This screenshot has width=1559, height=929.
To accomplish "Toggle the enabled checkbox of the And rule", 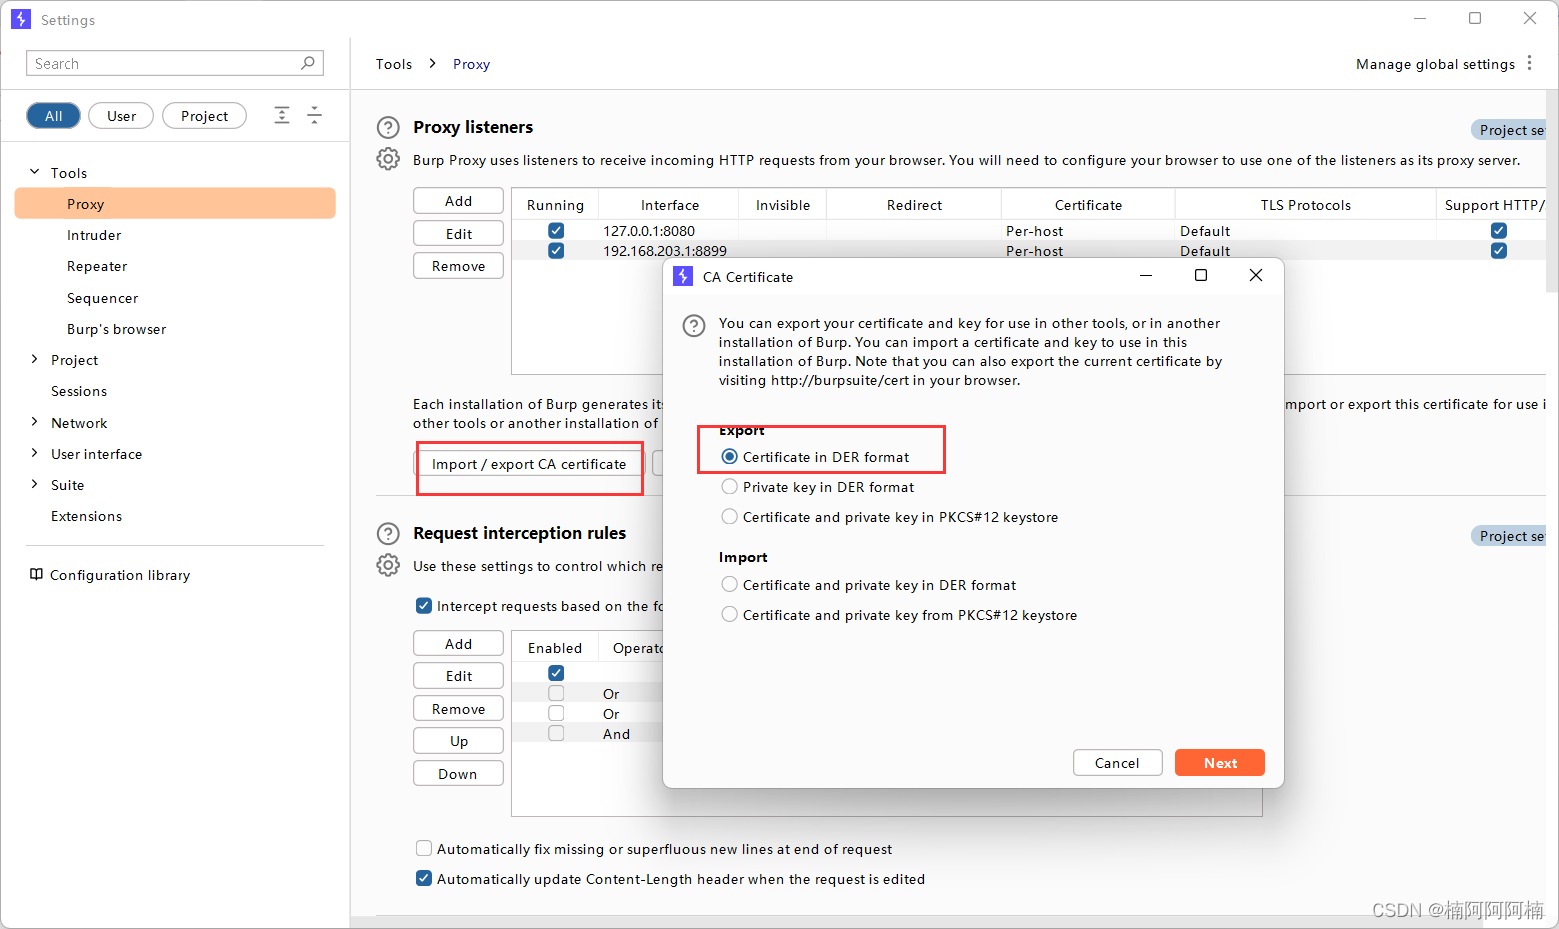I will point(556,734).
